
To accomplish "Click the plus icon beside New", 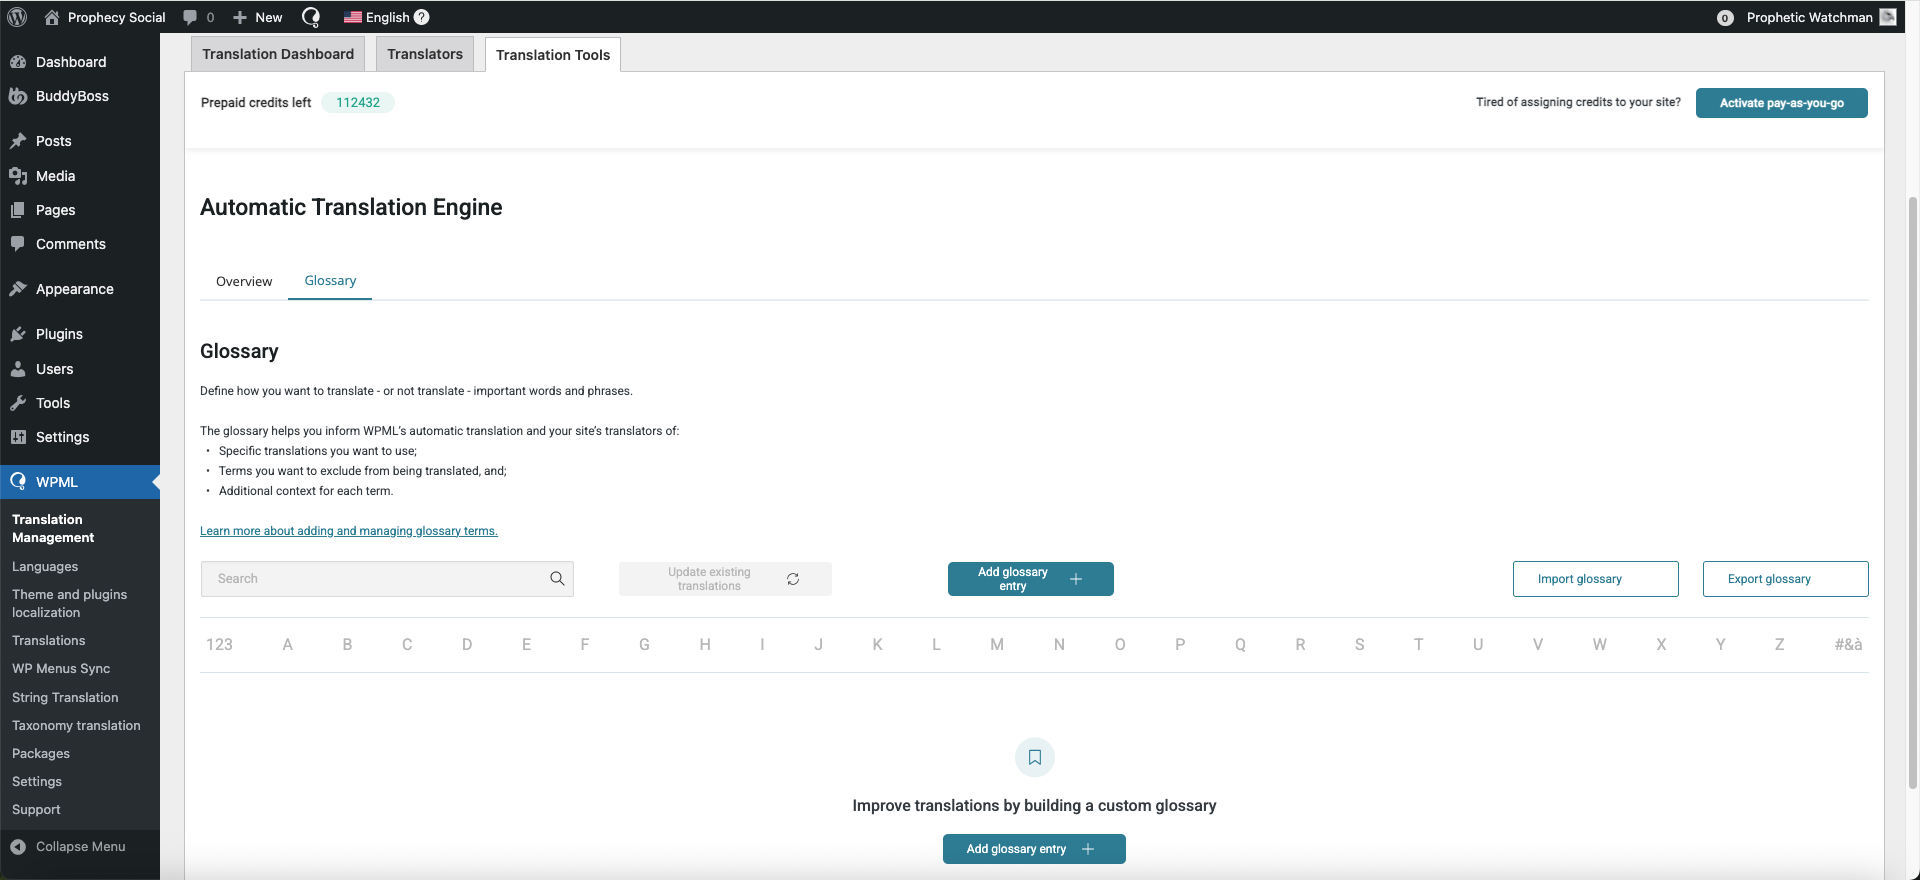I will [240, 17].
